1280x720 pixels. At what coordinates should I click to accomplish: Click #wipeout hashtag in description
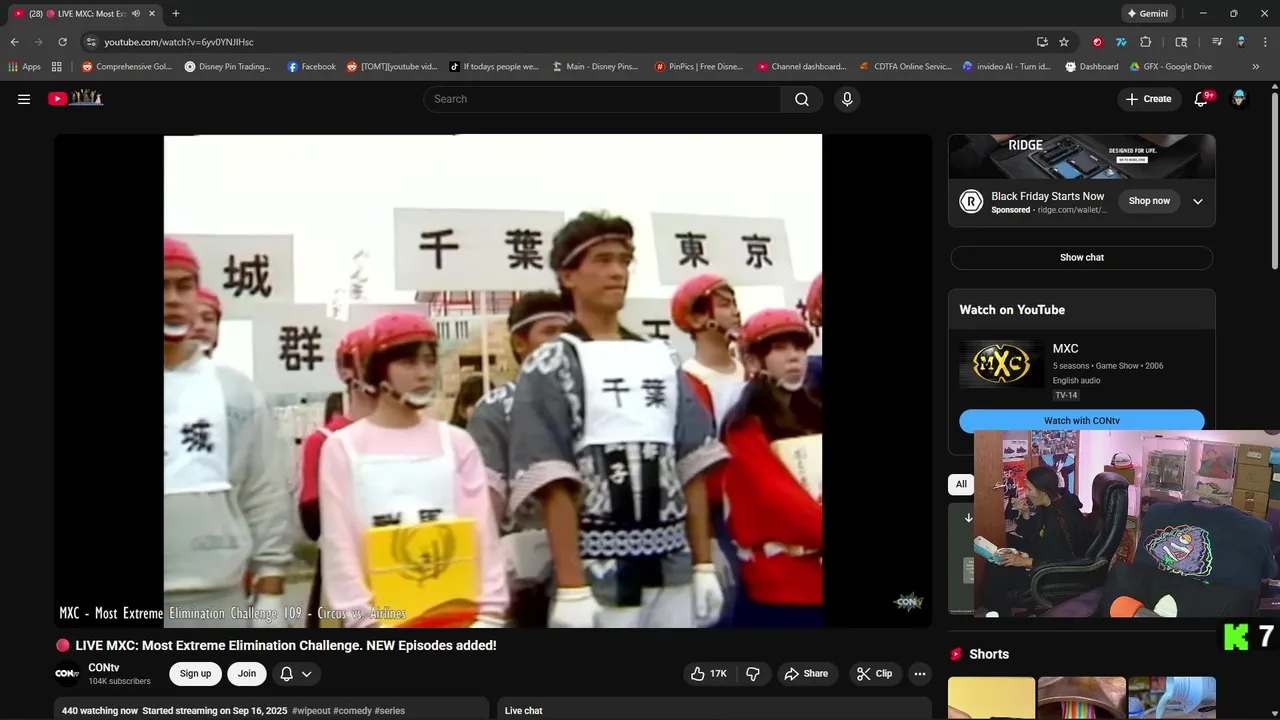(310, 711)
